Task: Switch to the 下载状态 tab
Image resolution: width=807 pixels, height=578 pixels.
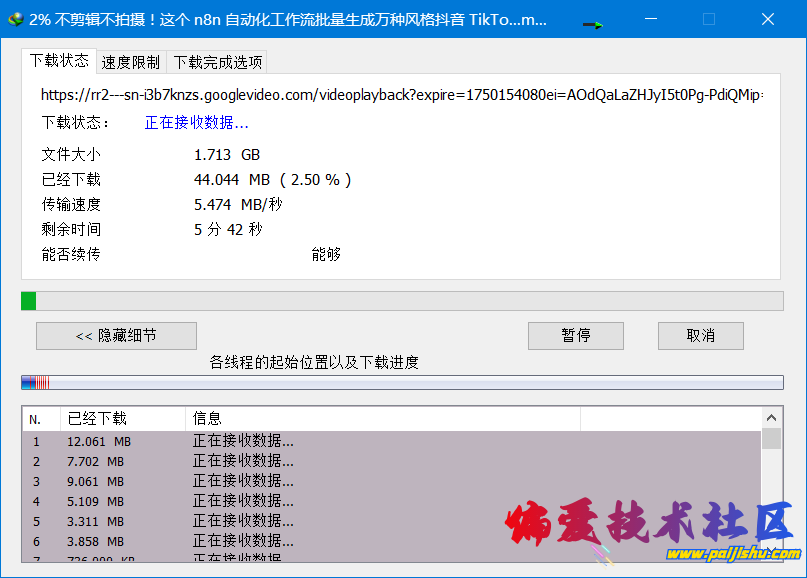Action: click(59, 61)
